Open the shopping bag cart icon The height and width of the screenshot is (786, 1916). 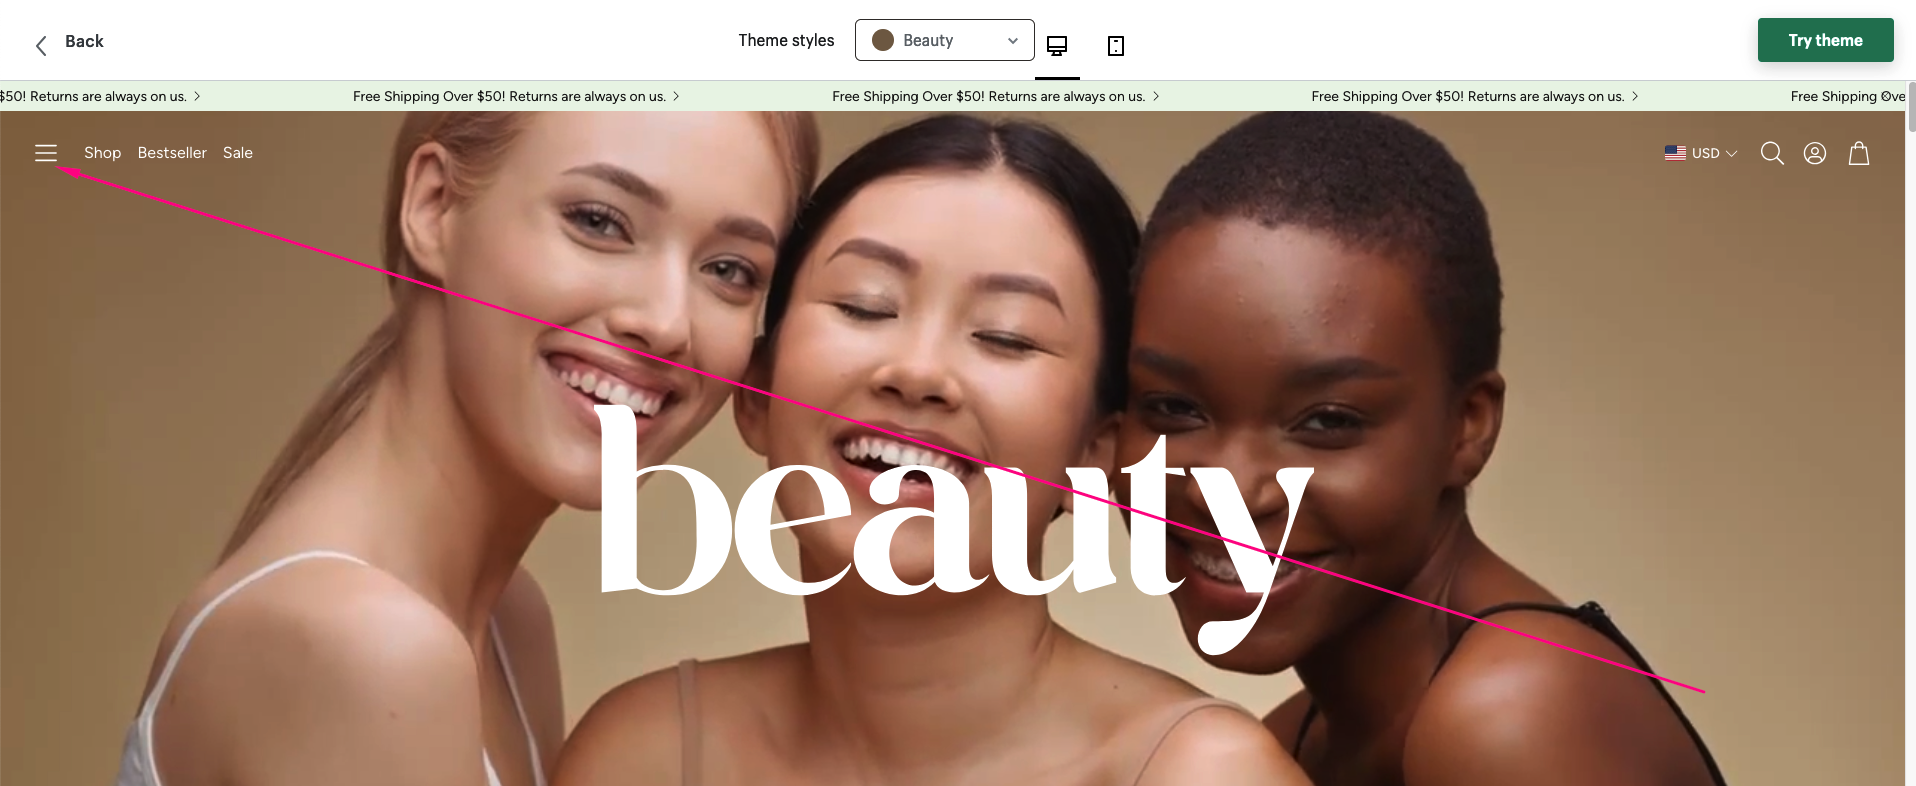[1859, 153]
